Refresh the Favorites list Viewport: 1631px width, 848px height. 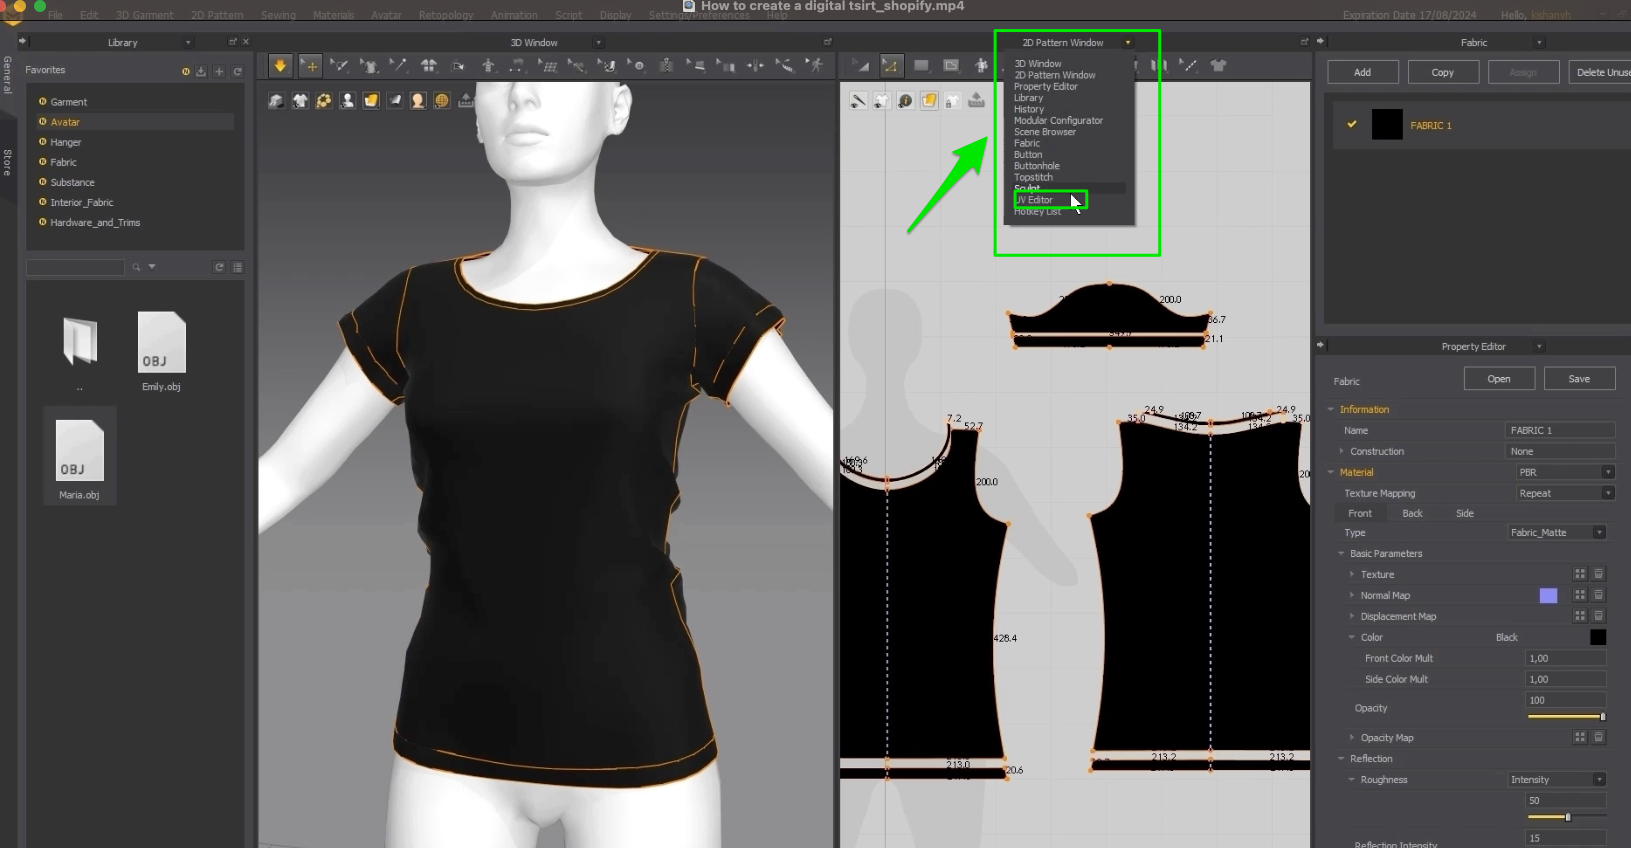(x=237, y=71)
